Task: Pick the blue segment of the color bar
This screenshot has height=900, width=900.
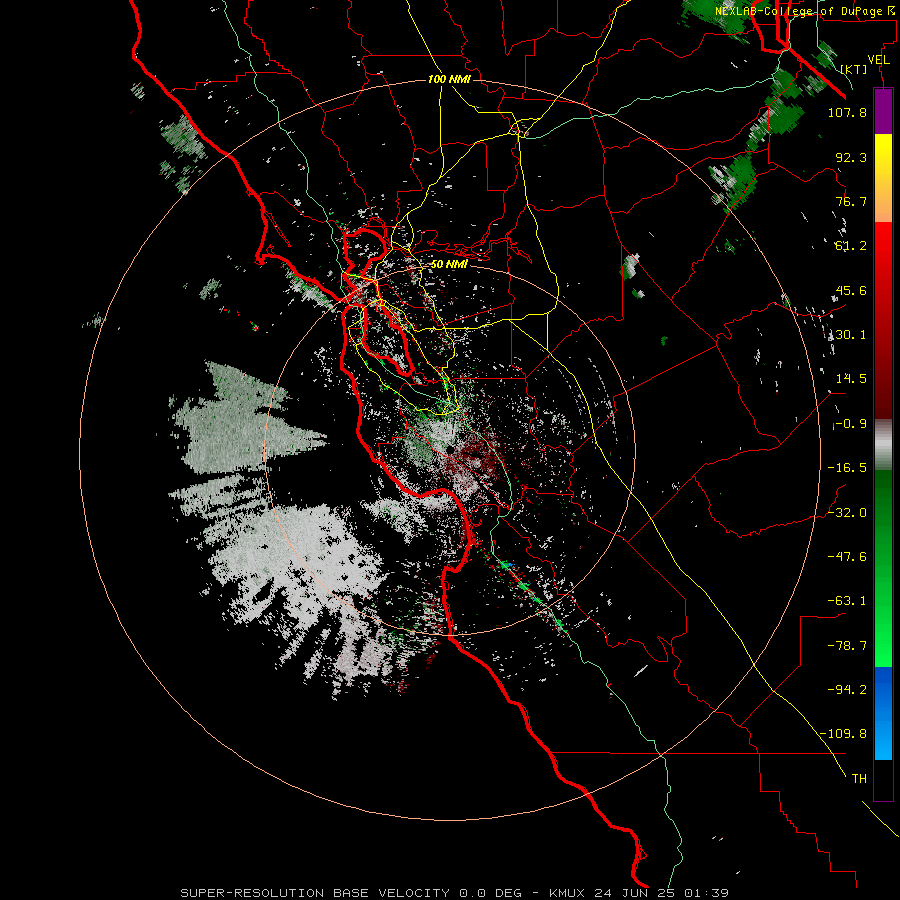Action: [883, 713]
